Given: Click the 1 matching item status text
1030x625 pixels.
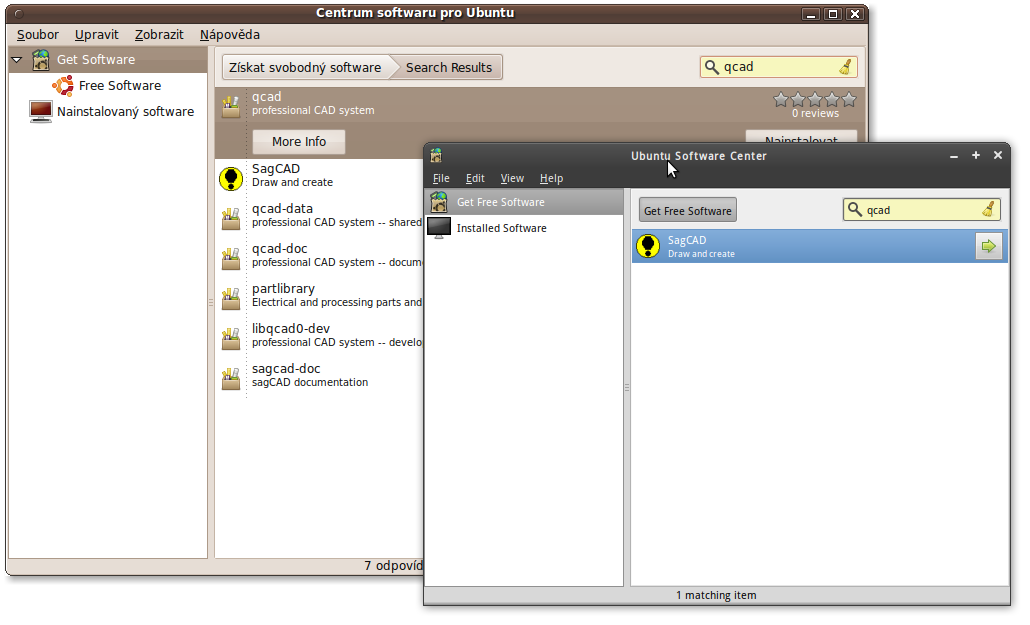Looking at the screenshot, I should click(x=716, y=595).
